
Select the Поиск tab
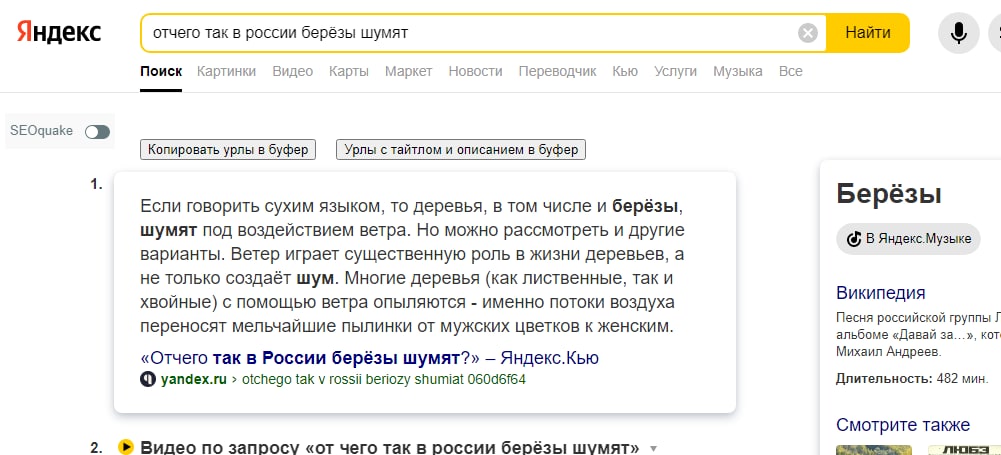(x=161, y=71)
